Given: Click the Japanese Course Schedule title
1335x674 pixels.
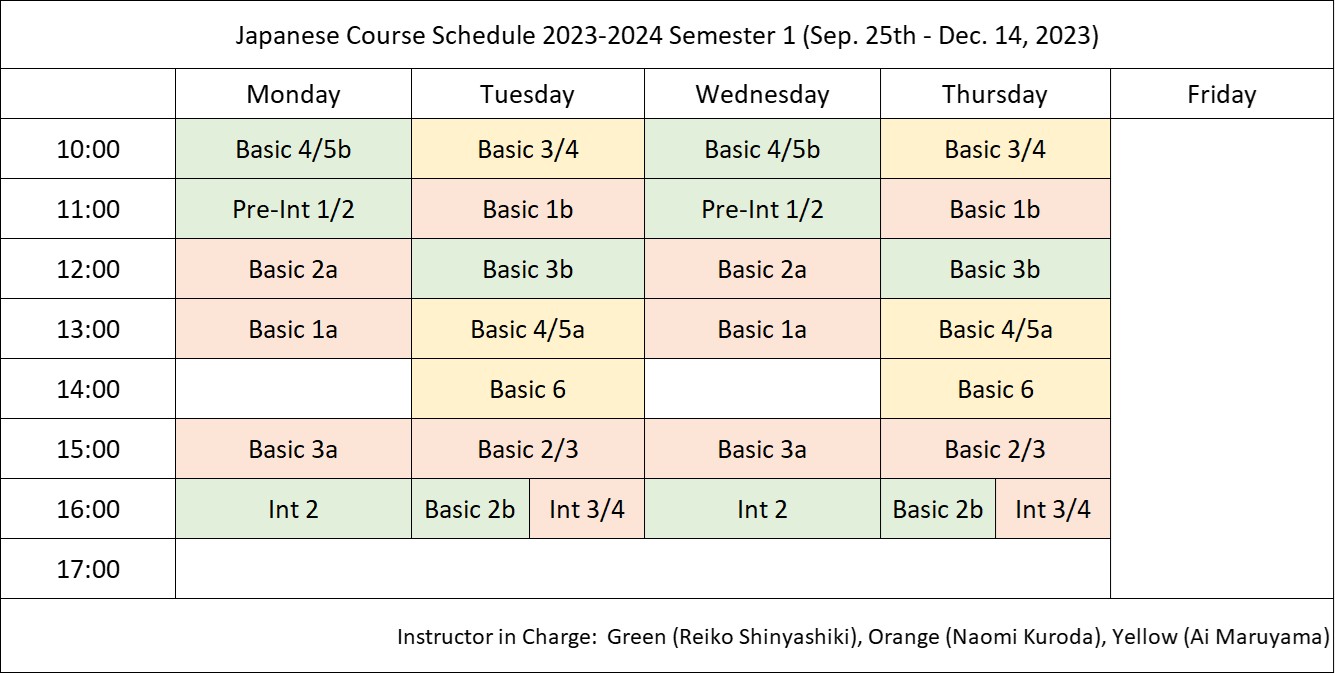Looking at the screenshot, I should [667, 36].
